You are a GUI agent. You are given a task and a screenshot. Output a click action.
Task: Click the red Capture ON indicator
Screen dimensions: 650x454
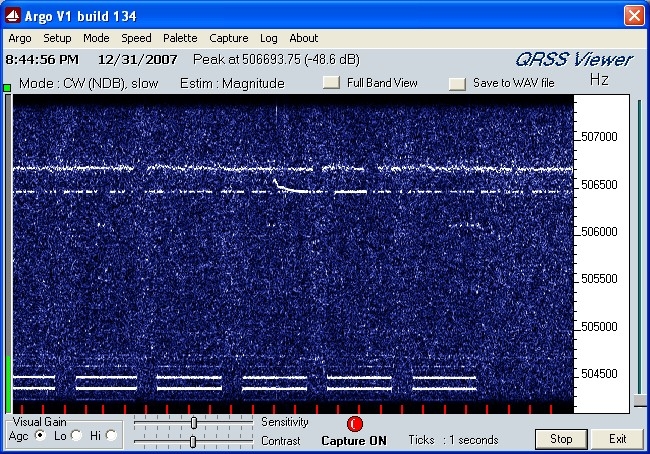[x=355, y=424]
